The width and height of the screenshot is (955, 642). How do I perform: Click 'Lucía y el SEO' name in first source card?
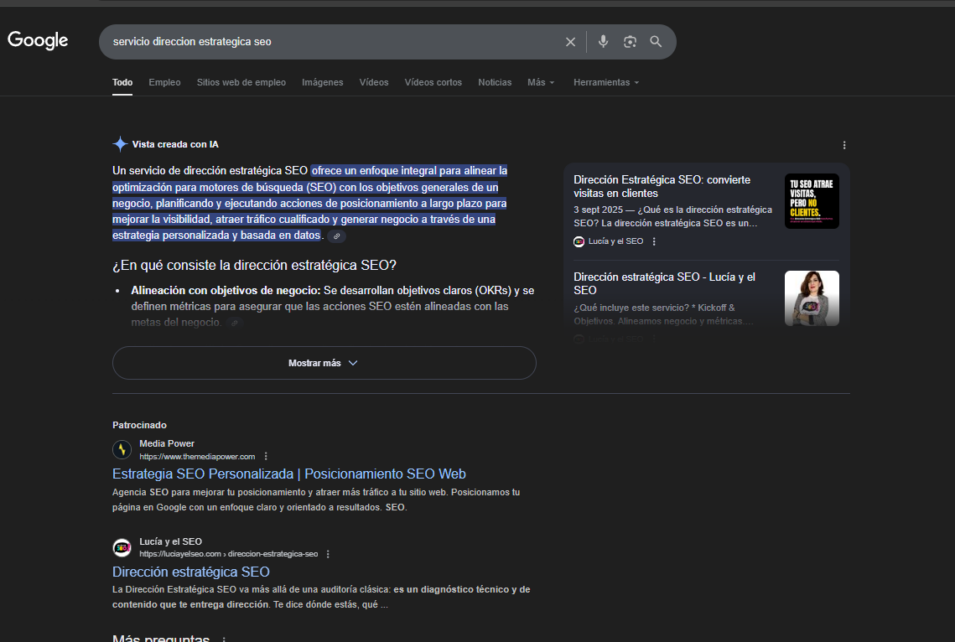pyautogui.click(x=616, y=242)
